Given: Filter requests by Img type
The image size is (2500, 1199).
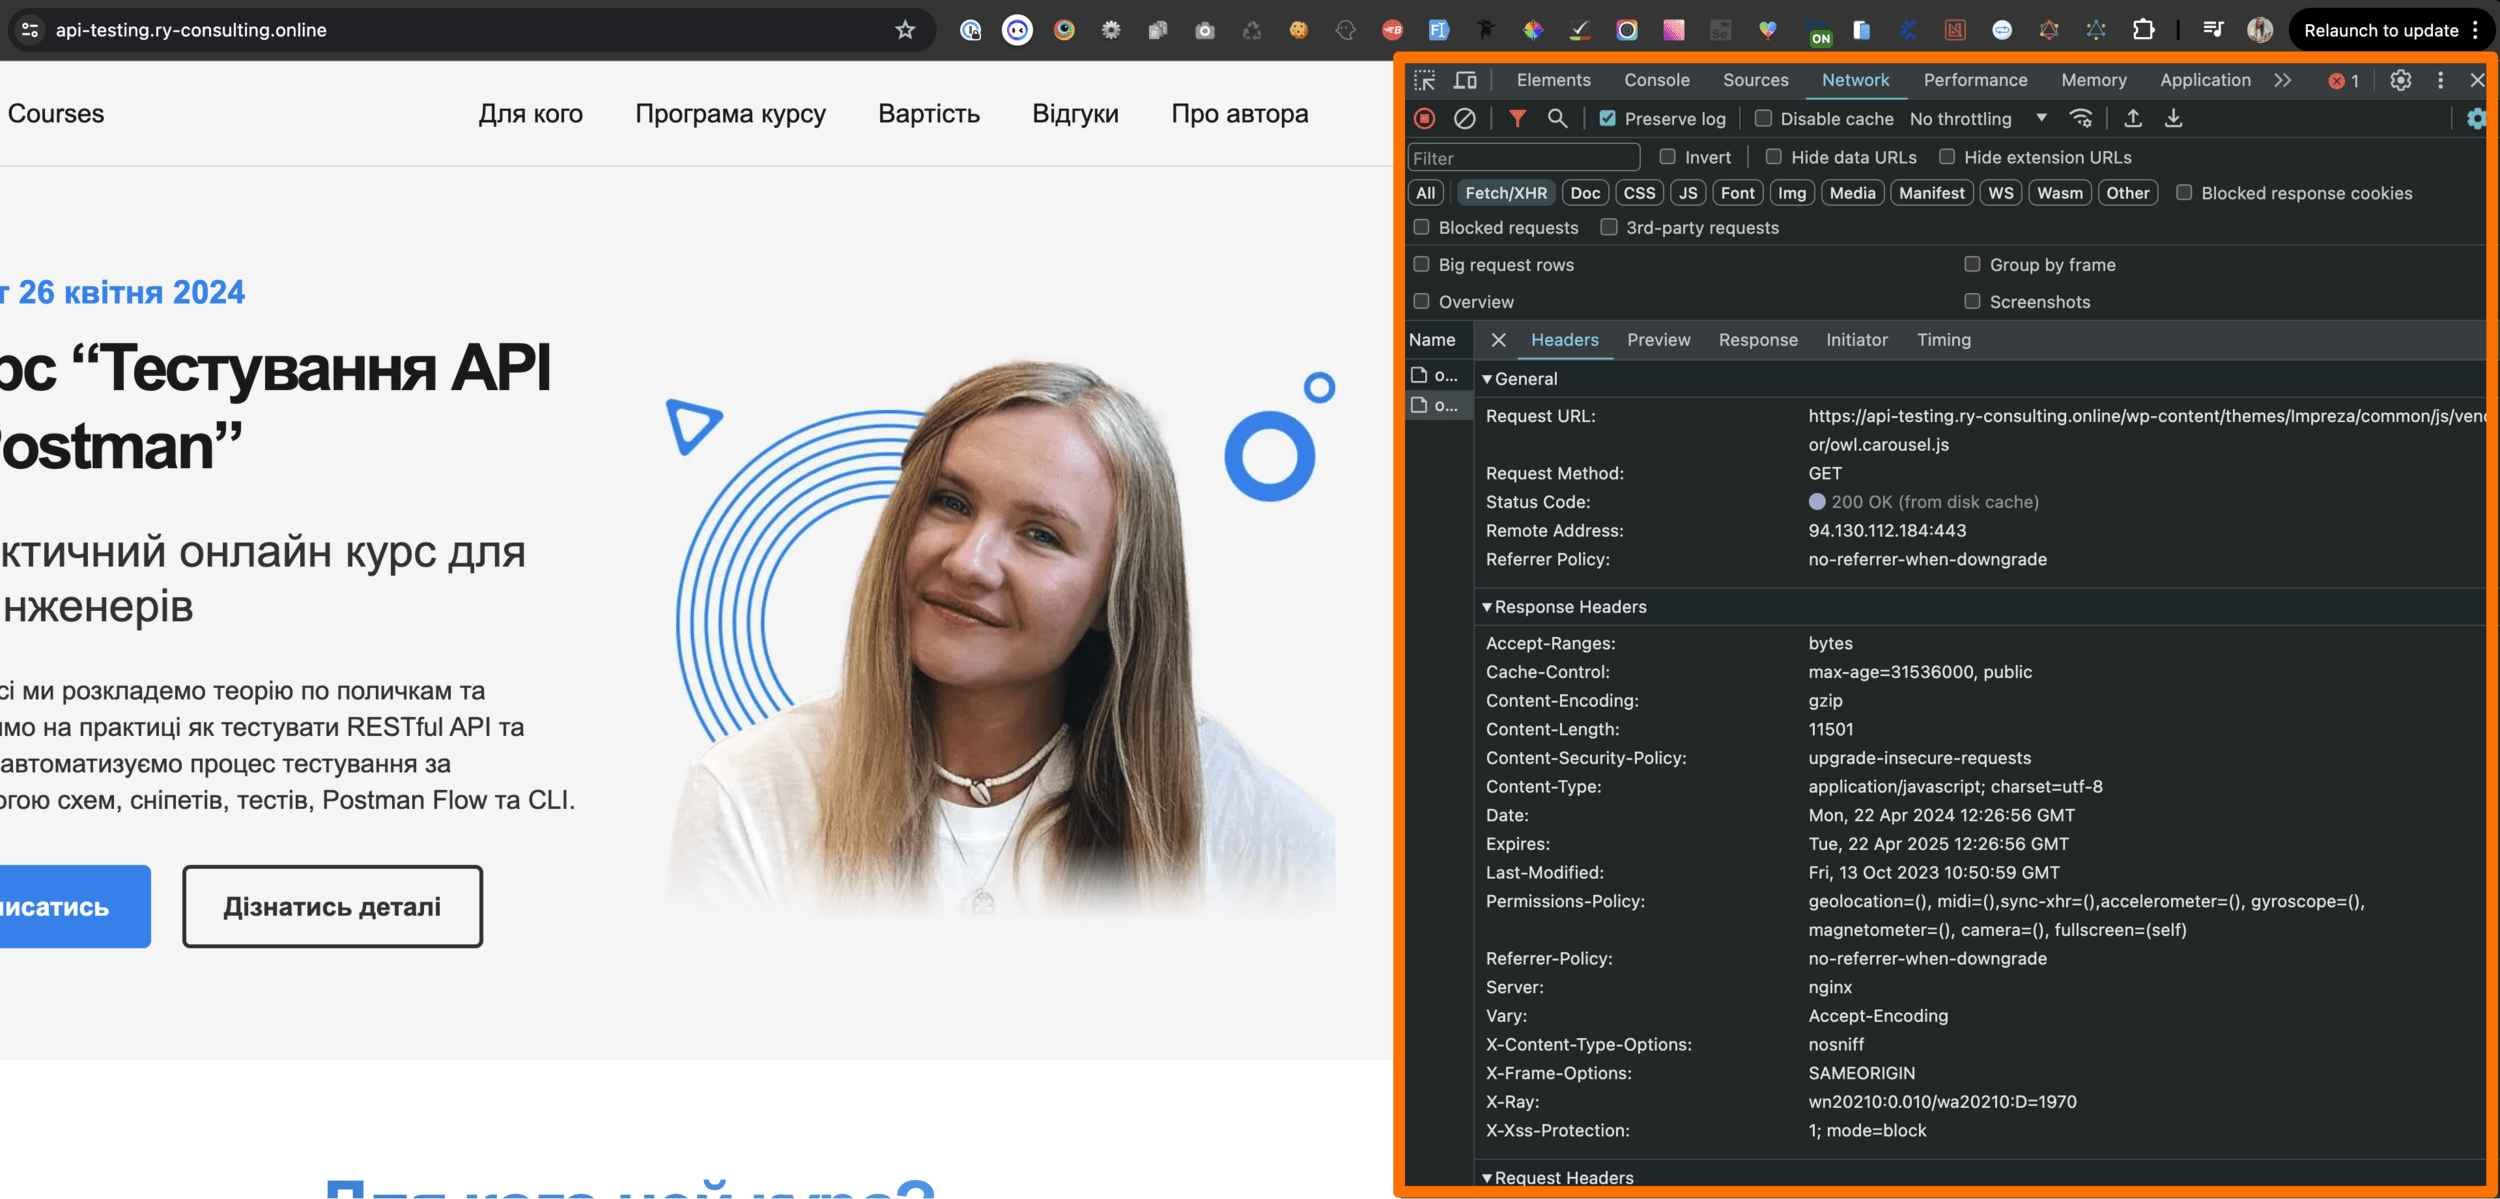Looking at the screenshot, I should [x=1791, y=193].
